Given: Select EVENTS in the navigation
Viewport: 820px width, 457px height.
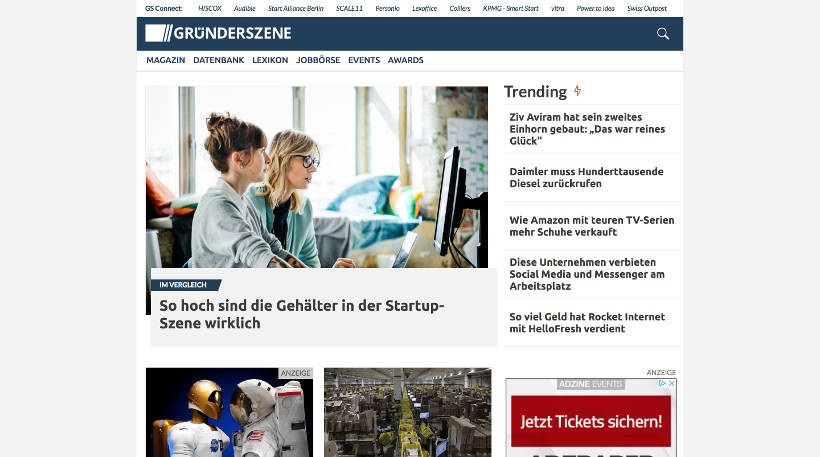Looking at the screenshot, I should tap(364, 60).
